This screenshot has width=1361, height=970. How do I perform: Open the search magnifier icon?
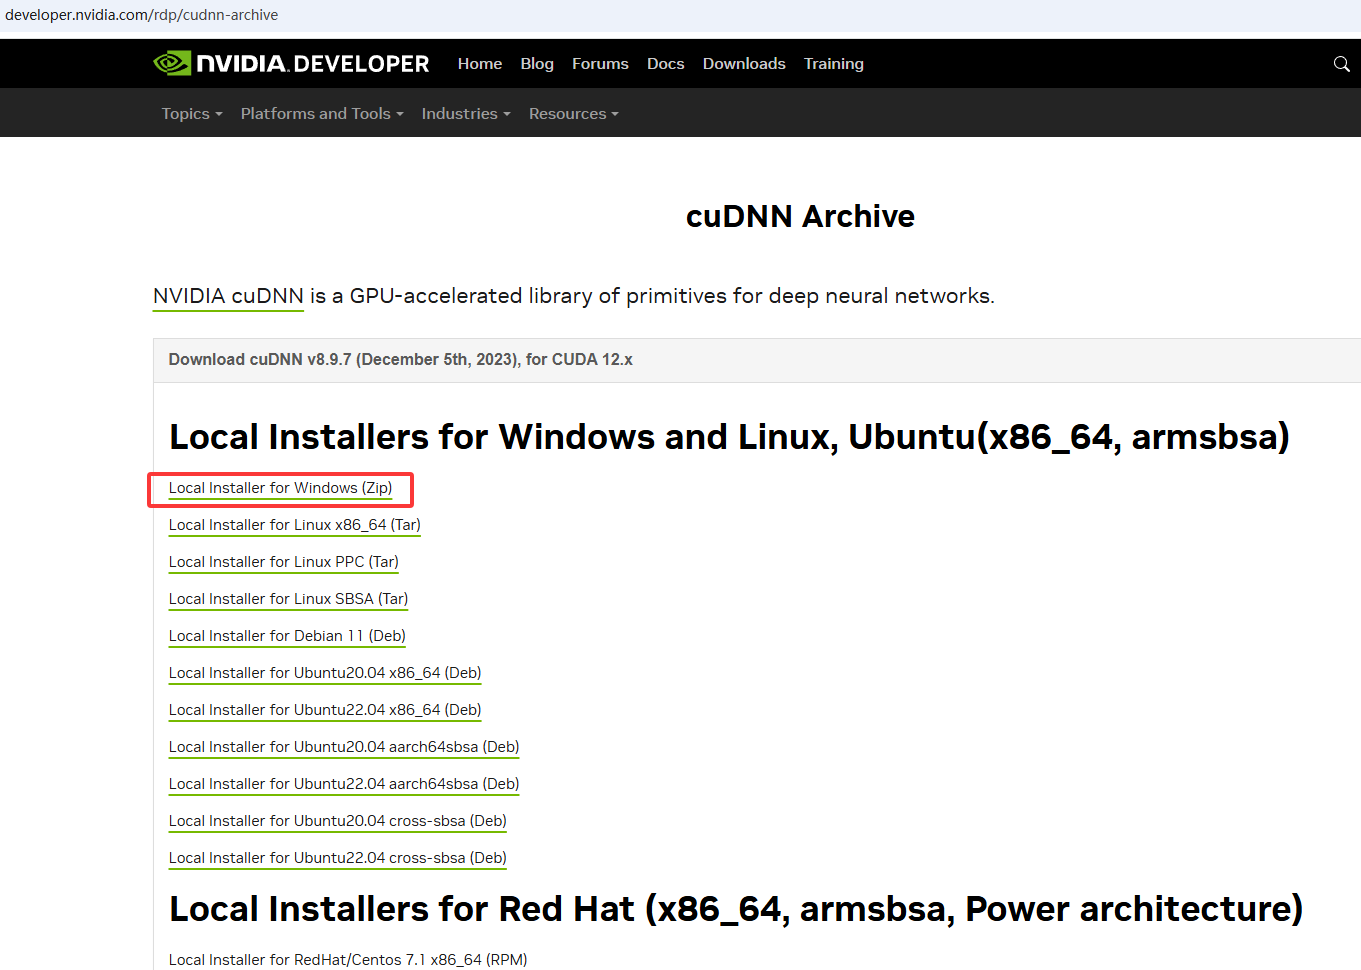point(1341,64)
